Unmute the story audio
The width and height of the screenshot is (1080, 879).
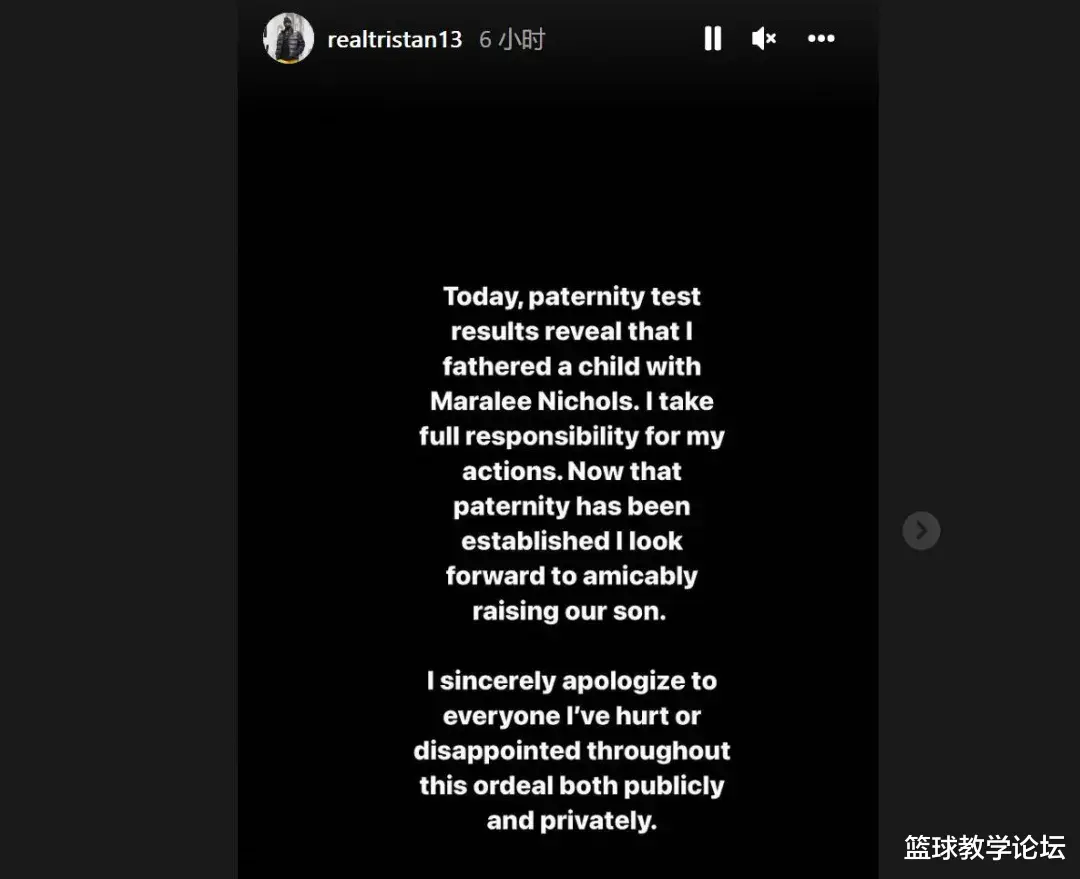(764, 39)
